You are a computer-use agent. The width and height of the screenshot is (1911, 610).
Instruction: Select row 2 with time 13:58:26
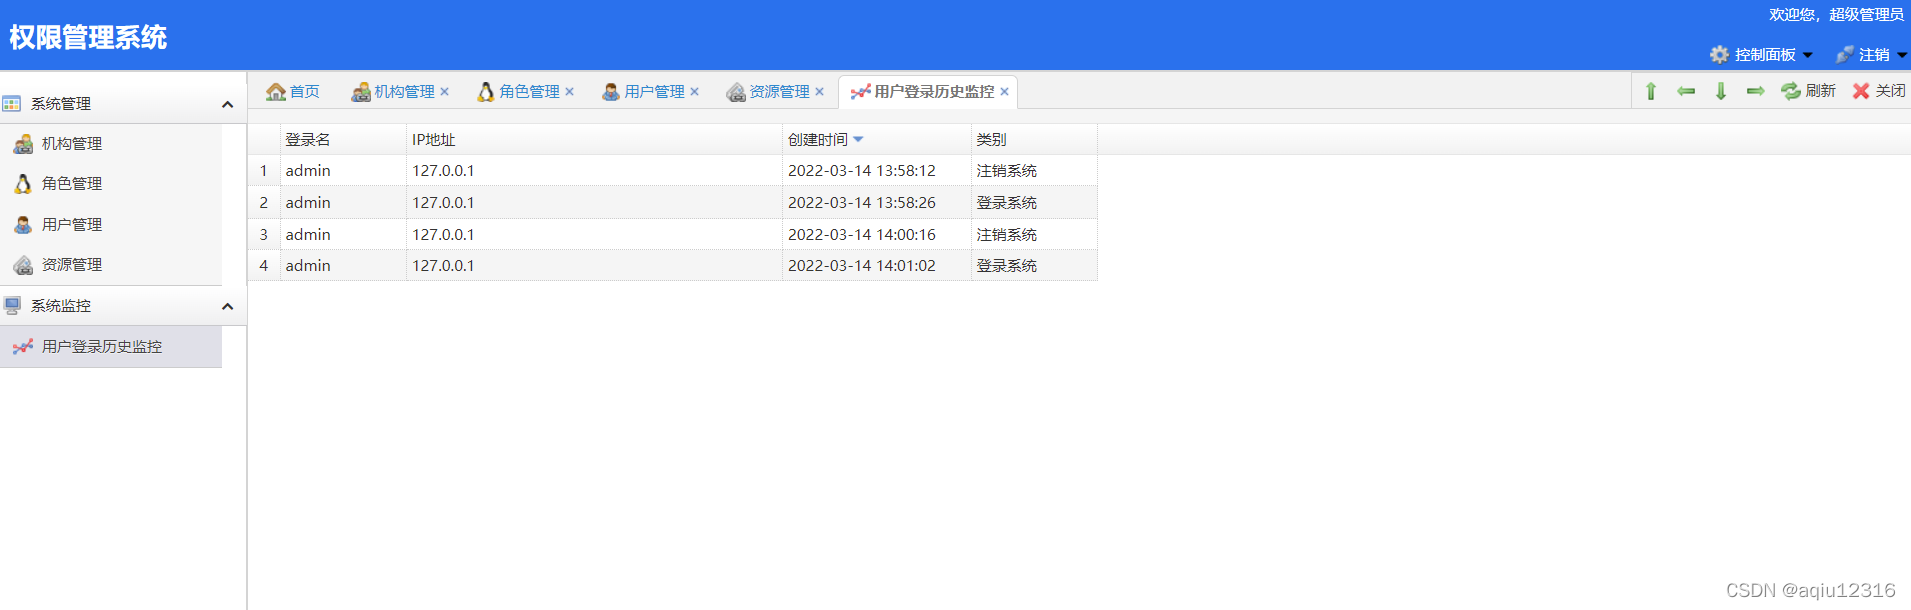673,203
